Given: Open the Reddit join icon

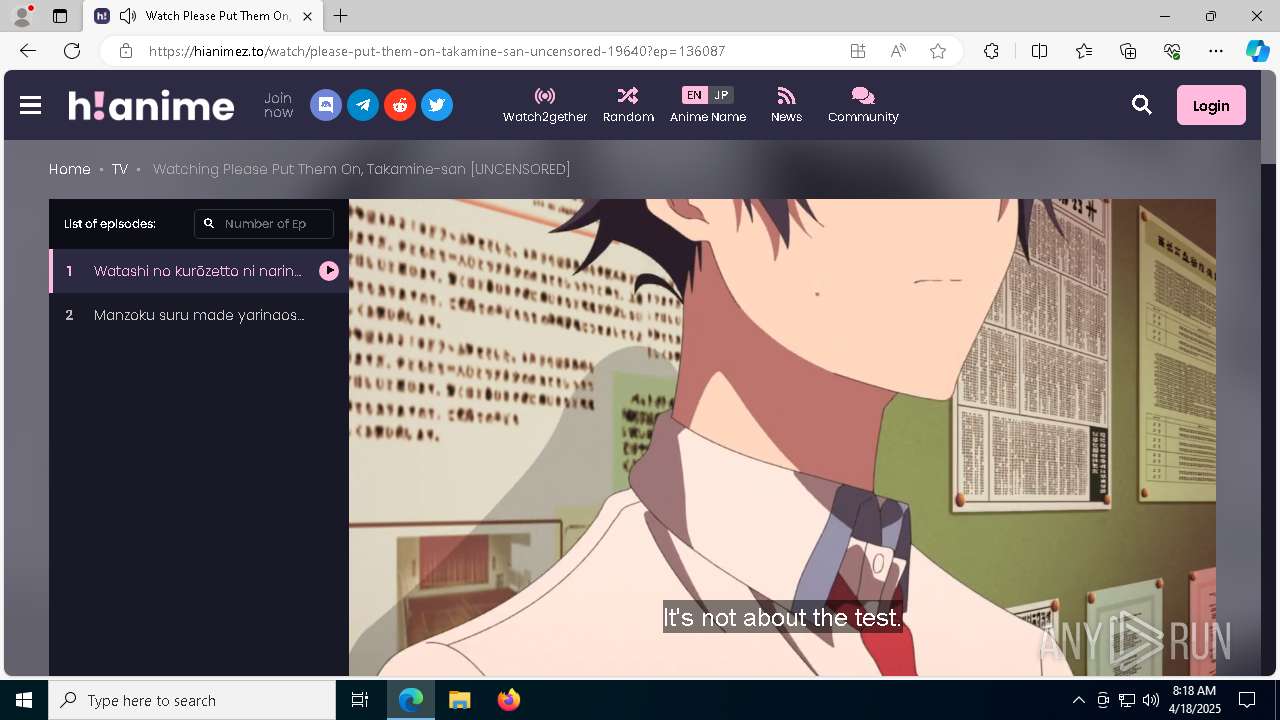Looking at the screenshot, I should pyautogui.click(x=400, y=105).
